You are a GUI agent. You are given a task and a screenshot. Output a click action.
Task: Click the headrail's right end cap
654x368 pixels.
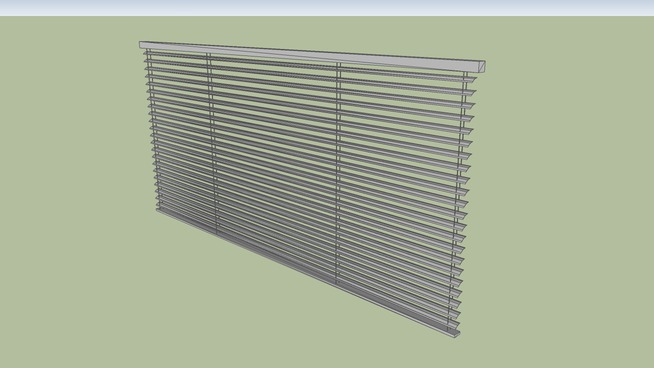click(x=483, y=66)
